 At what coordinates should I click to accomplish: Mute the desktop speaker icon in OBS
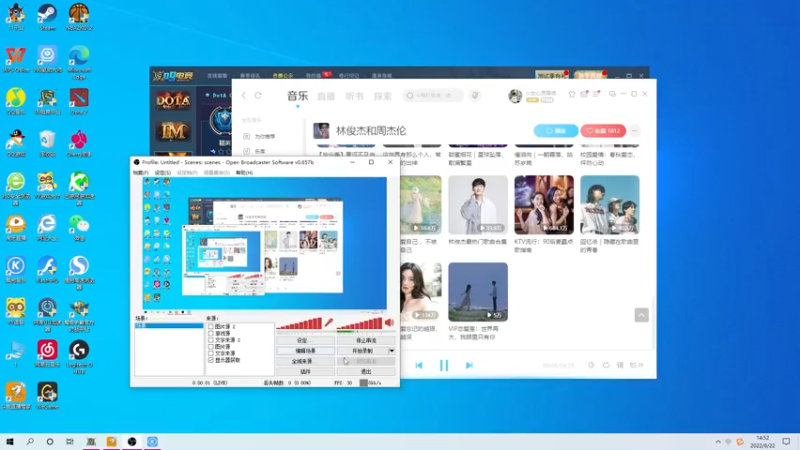click(x=389, y=322)
